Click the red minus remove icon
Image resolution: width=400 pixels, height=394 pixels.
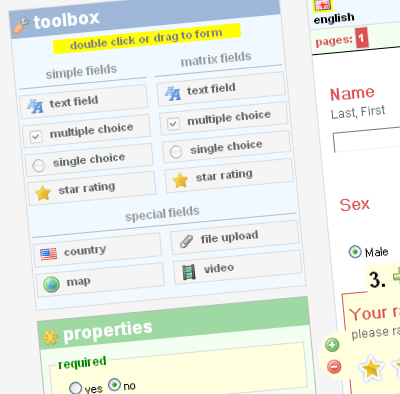click(334, 366)
